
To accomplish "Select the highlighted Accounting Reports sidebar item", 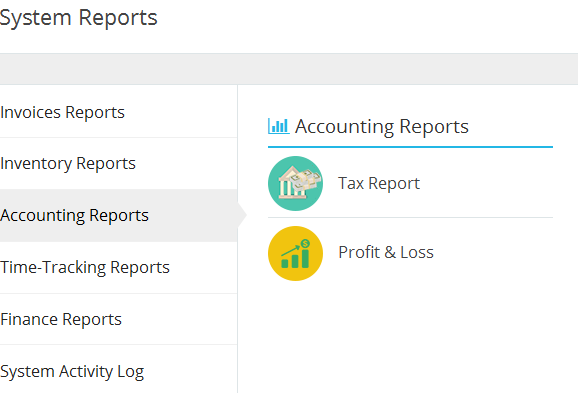I will point(118,215).
